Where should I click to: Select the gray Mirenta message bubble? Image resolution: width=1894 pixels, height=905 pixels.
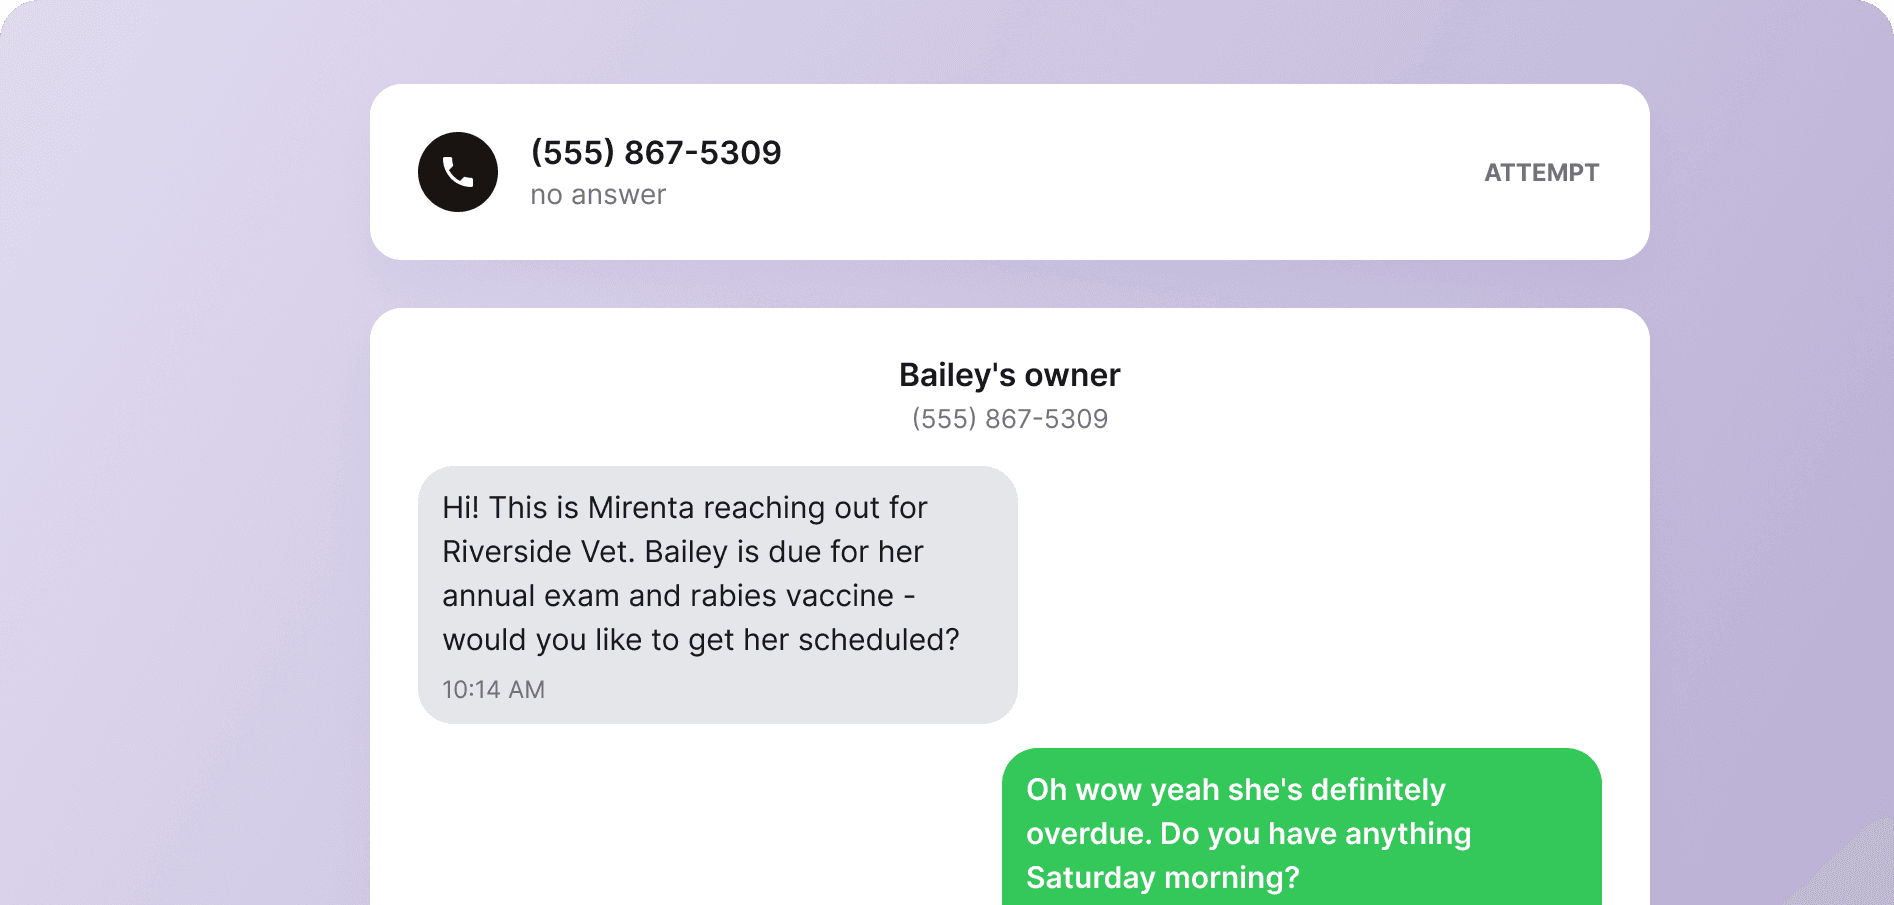click(718, 595)
